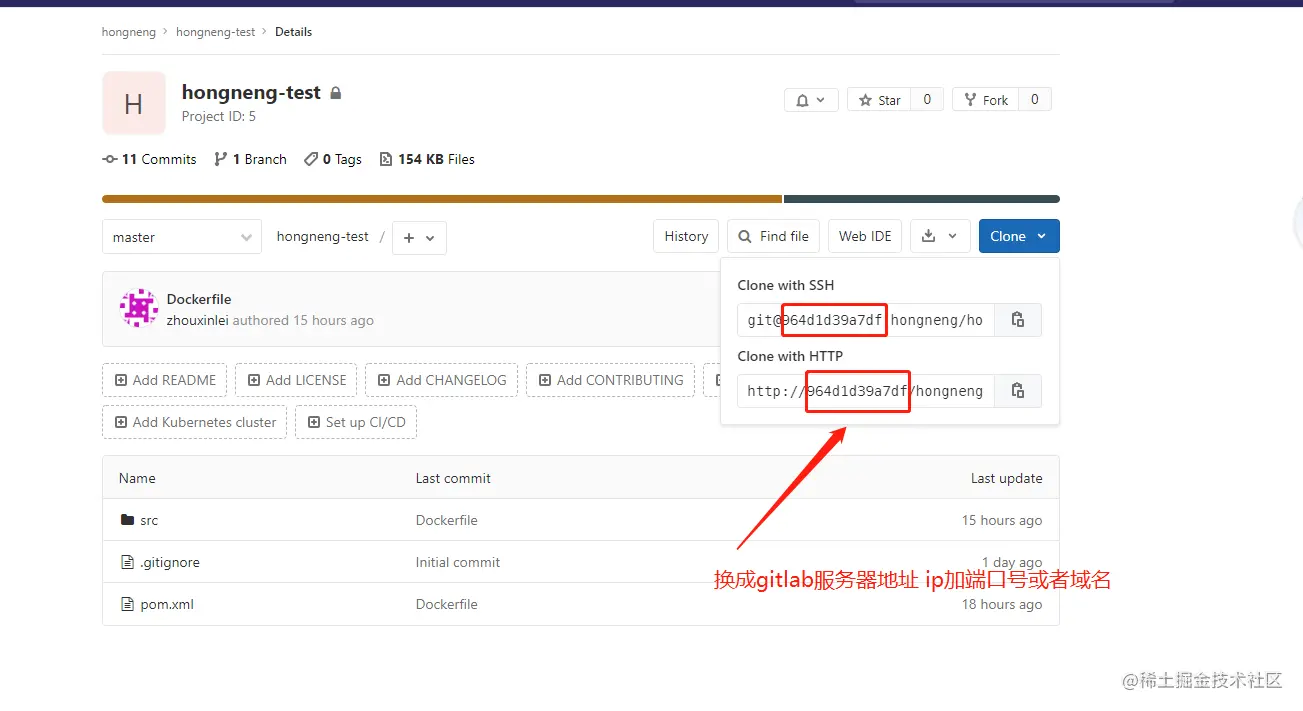Click the .gitignore file icon

point(127,562)
